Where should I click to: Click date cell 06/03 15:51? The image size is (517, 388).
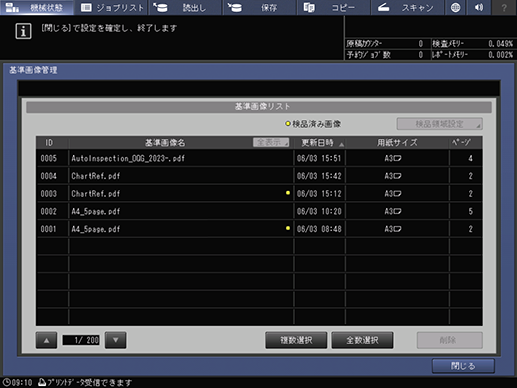coord(319,158)
